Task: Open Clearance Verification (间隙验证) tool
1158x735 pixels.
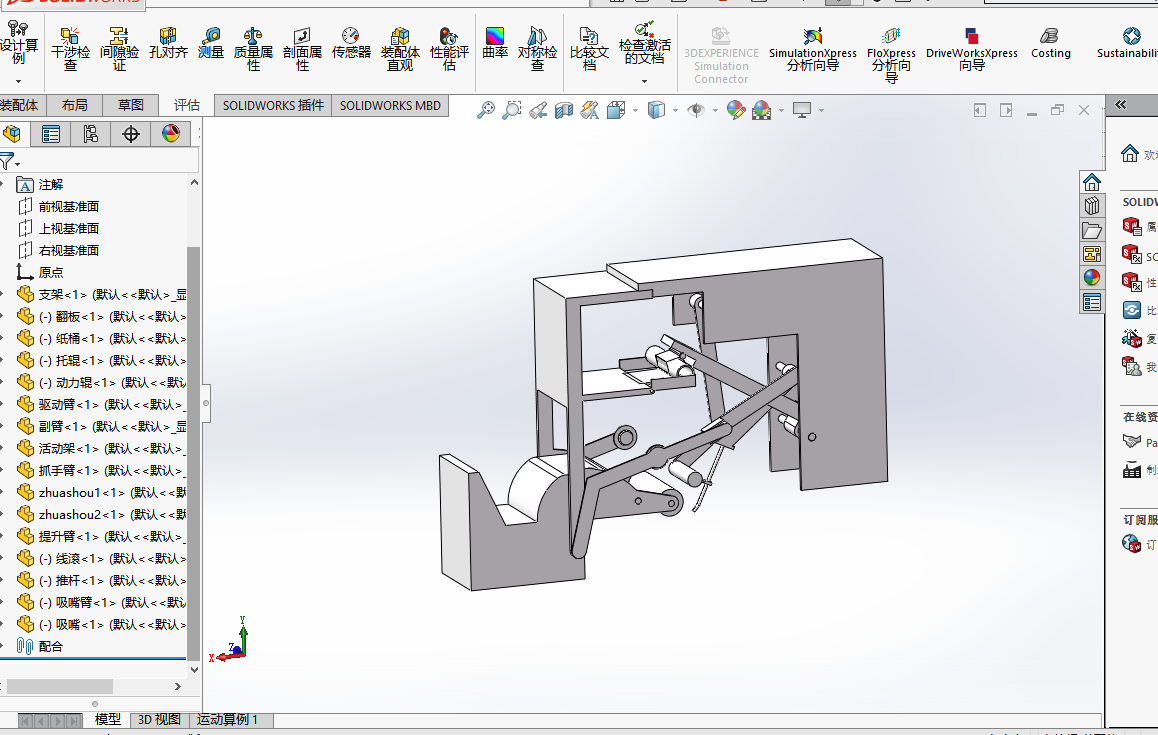Action: tap(119, 49)
